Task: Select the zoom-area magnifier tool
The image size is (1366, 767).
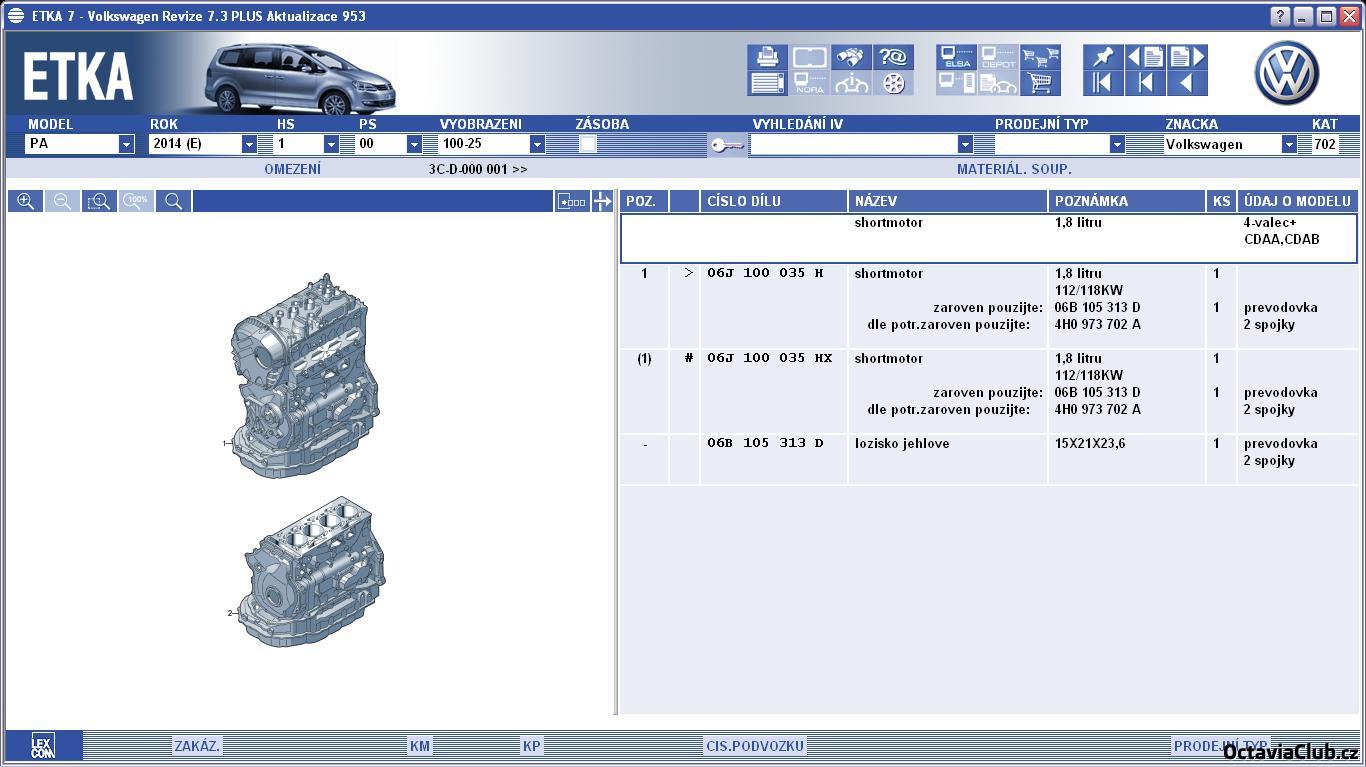Action: [99, 201]
